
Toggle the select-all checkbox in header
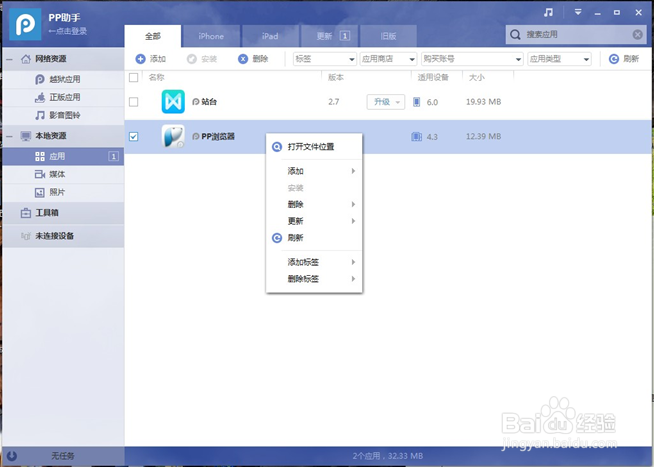tap(133, 78)
